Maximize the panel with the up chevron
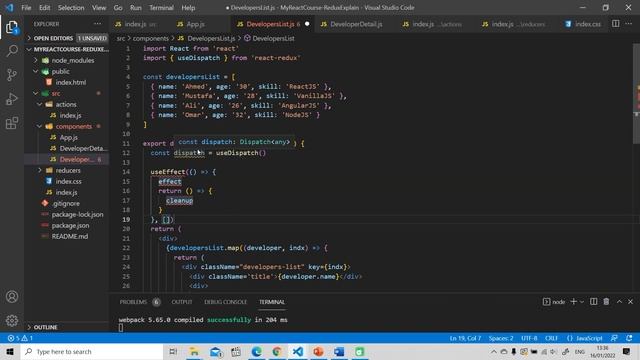This screenshot has height=360, width=640. pos(619,302)
